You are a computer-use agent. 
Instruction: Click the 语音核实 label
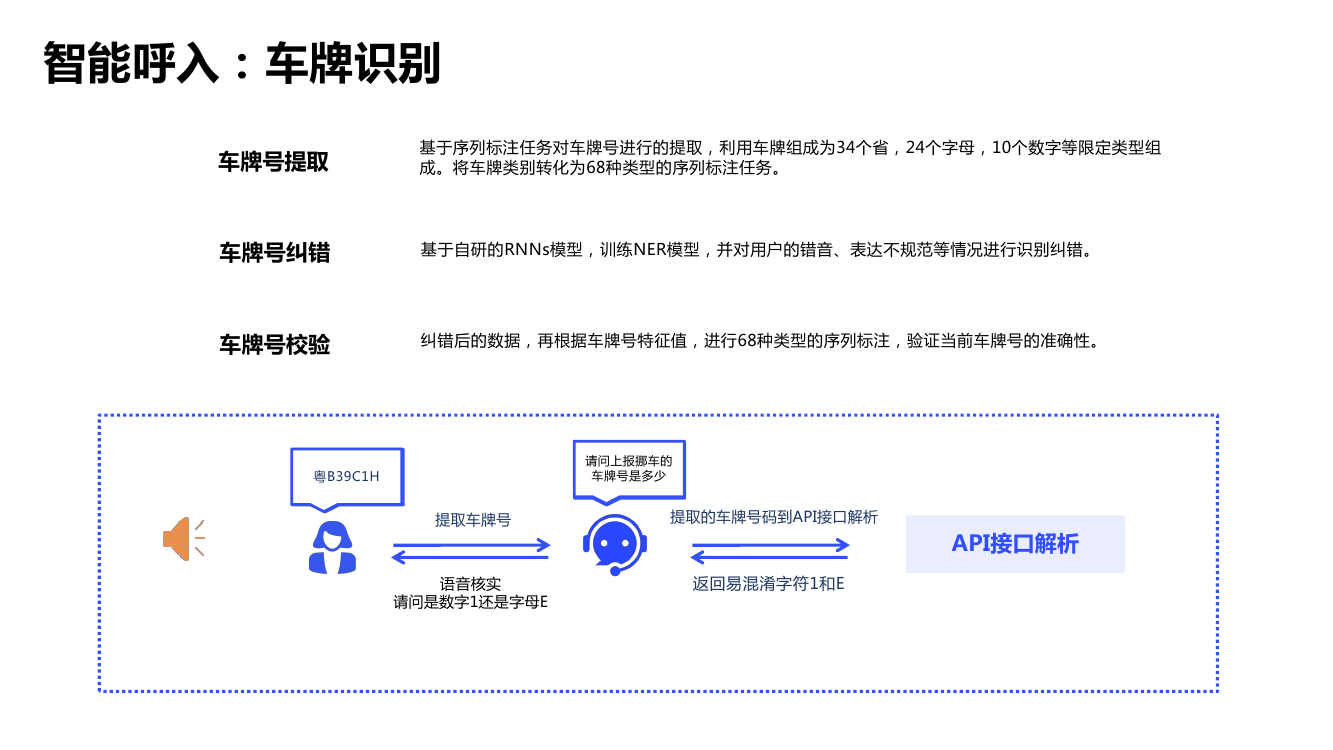471,584
